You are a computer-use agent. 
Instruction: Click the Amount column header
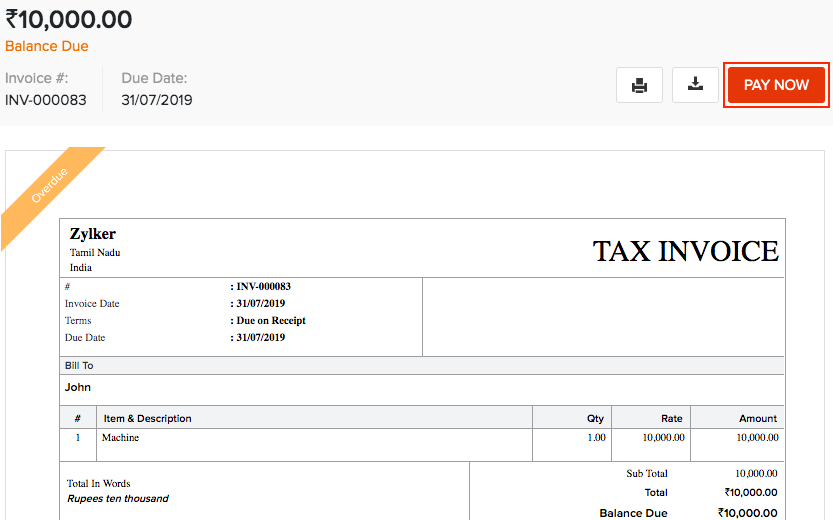coord(759,419)
